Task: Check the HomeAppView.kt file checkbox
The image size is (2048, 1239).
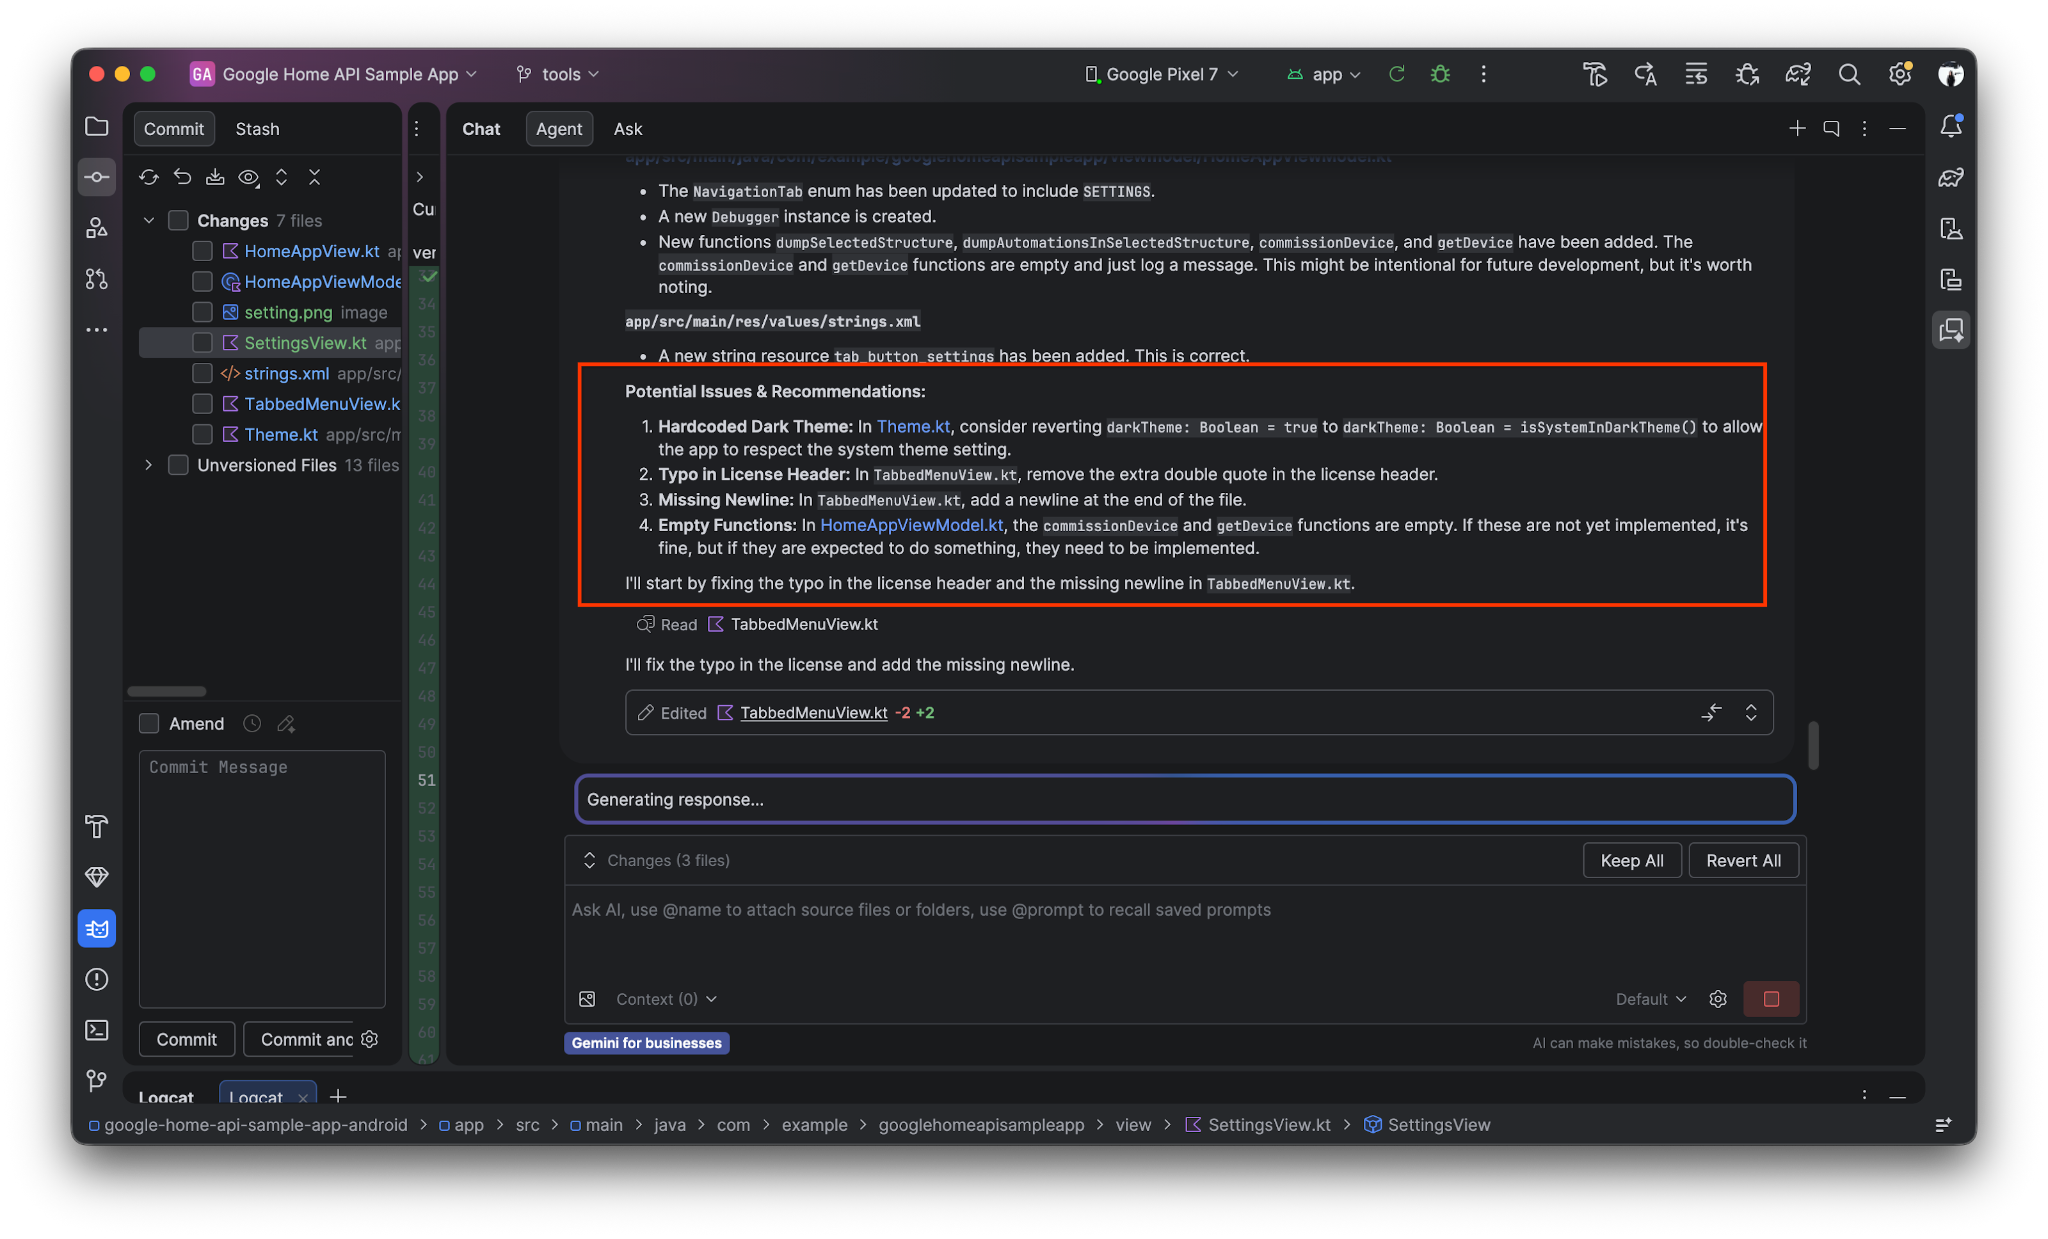Action: click(x=202, y=251)
